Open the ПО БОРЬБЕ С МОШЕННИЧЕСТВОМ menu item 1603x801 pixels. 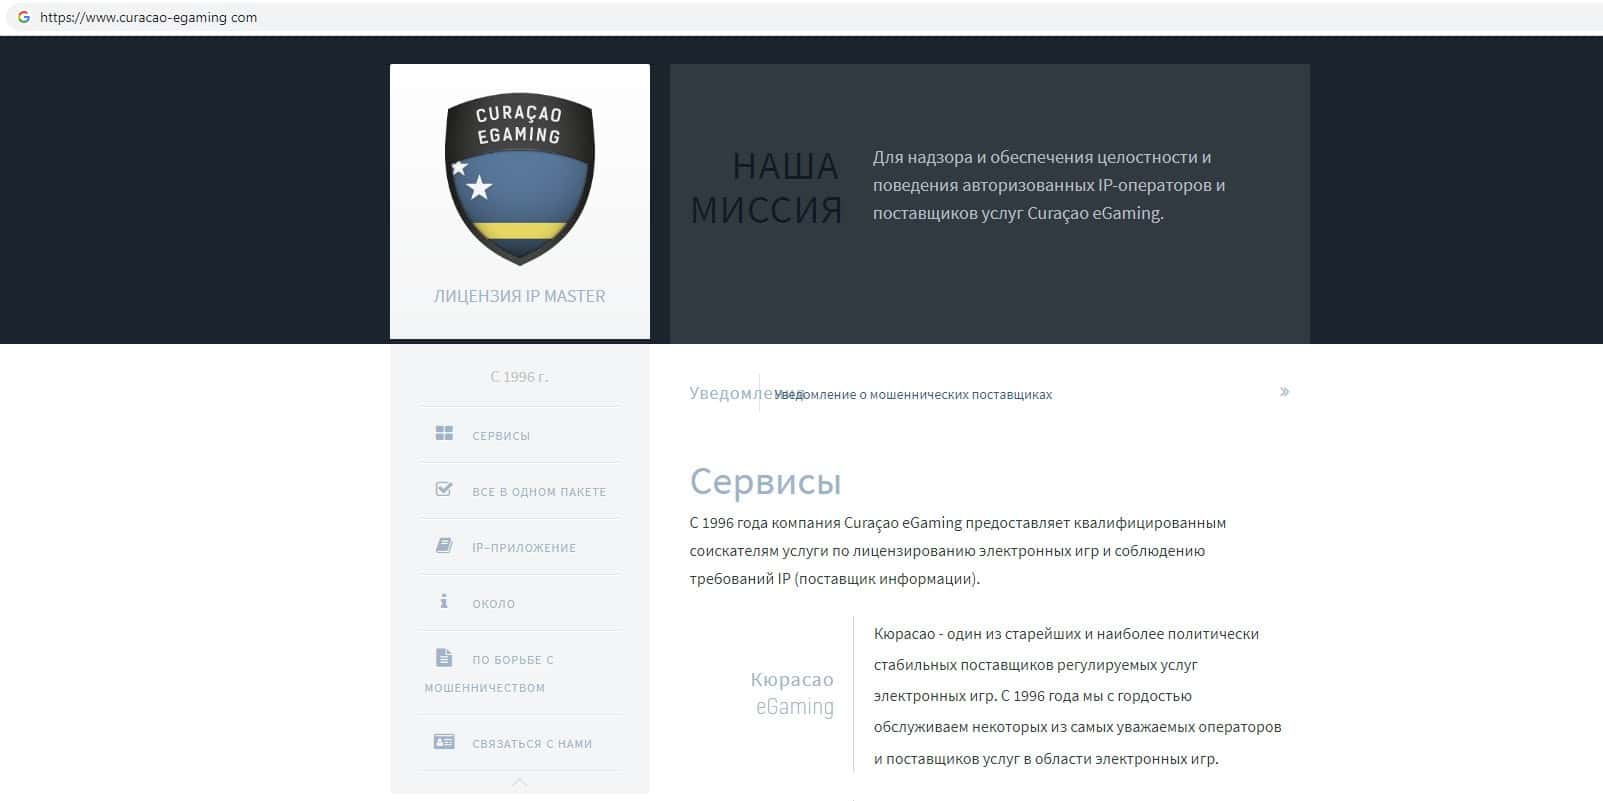pyautogui.click(x=489, y=674)
